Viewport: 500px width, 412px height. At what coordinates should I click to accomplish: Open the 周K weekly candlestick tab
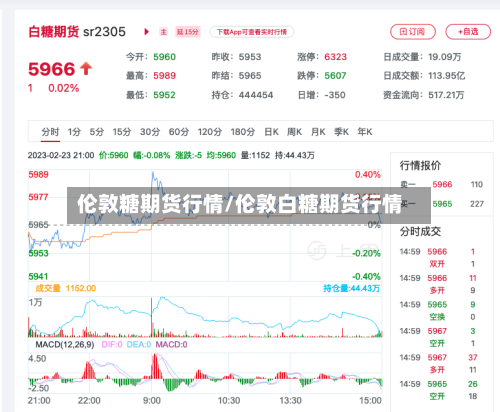(295, 132)
